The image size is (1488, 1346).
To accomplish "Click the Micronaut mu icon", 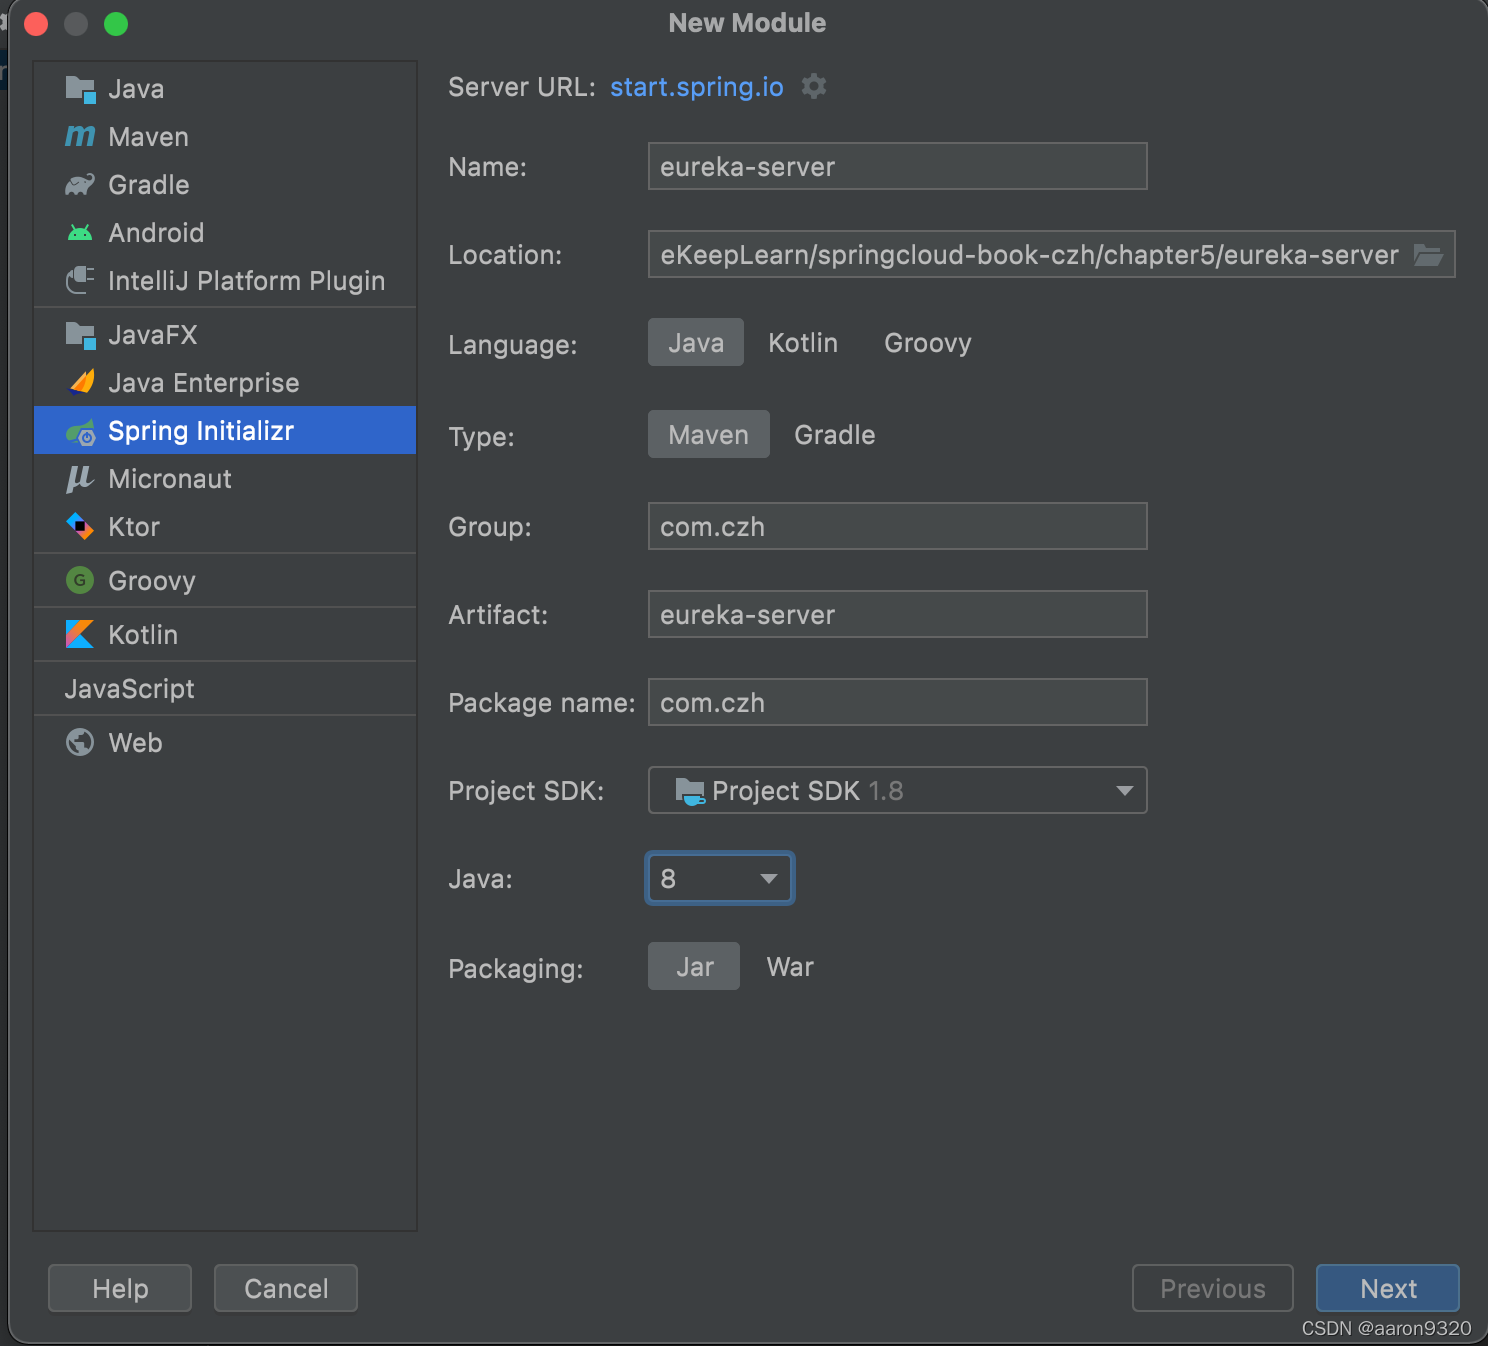I will tap(80, 479).
